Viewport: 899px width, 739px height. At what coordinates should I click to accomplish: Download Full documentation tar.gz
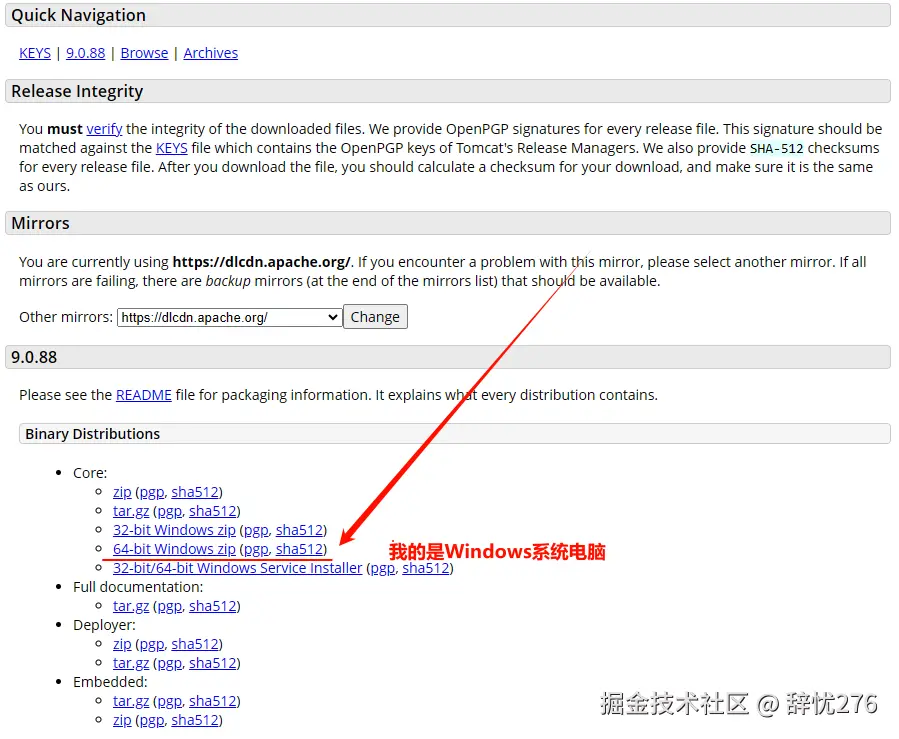[x=131, y=606]
